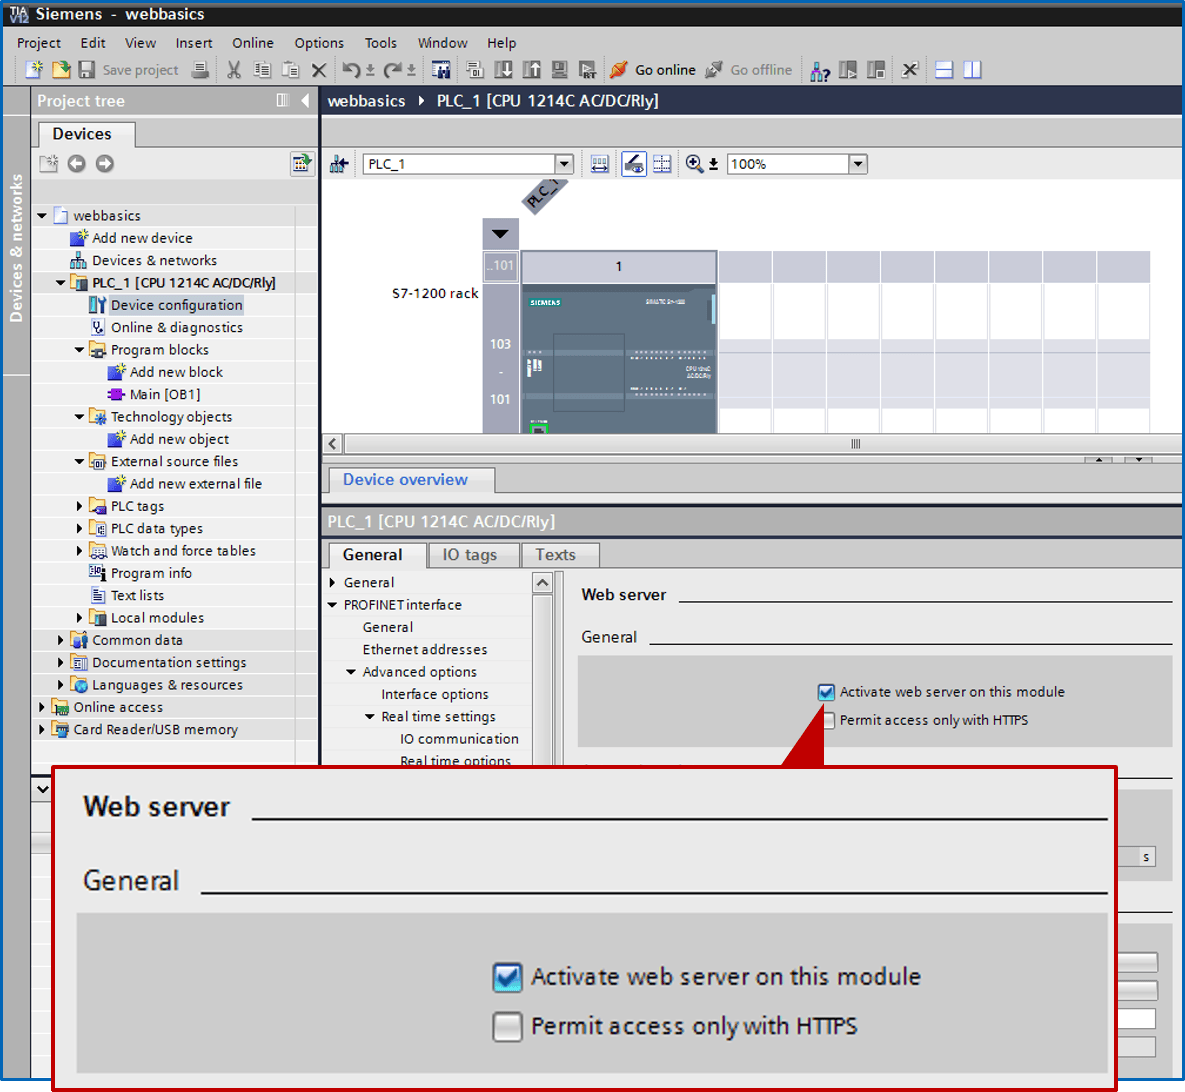
Task: Select Ethernet addresses in properties tree
Action: pyautogui.click(x=425, y=650)
